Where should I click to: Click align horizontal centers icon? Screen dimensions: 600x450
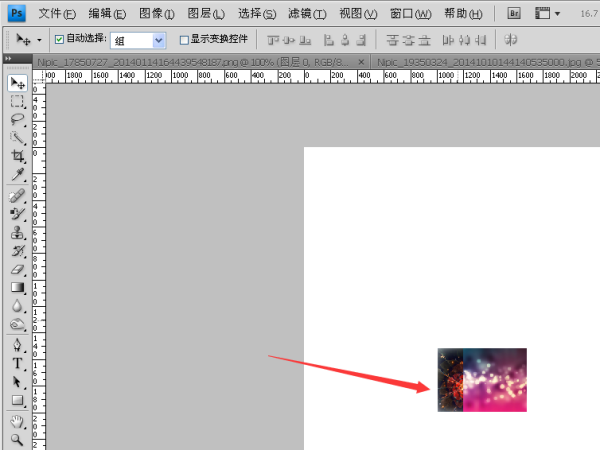click(345, 40)
